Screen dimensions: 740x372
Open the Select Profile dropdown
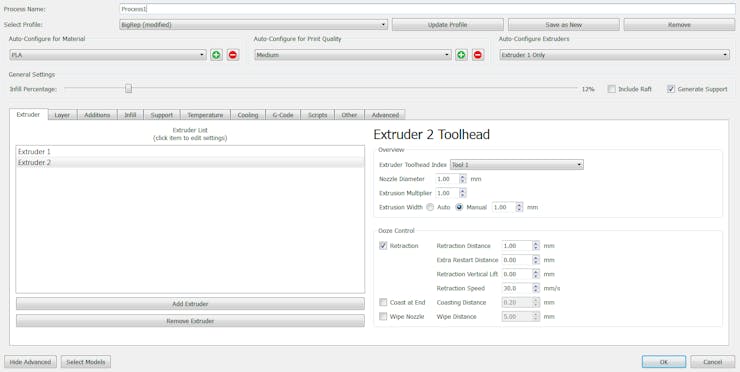(x=253, y=25)
